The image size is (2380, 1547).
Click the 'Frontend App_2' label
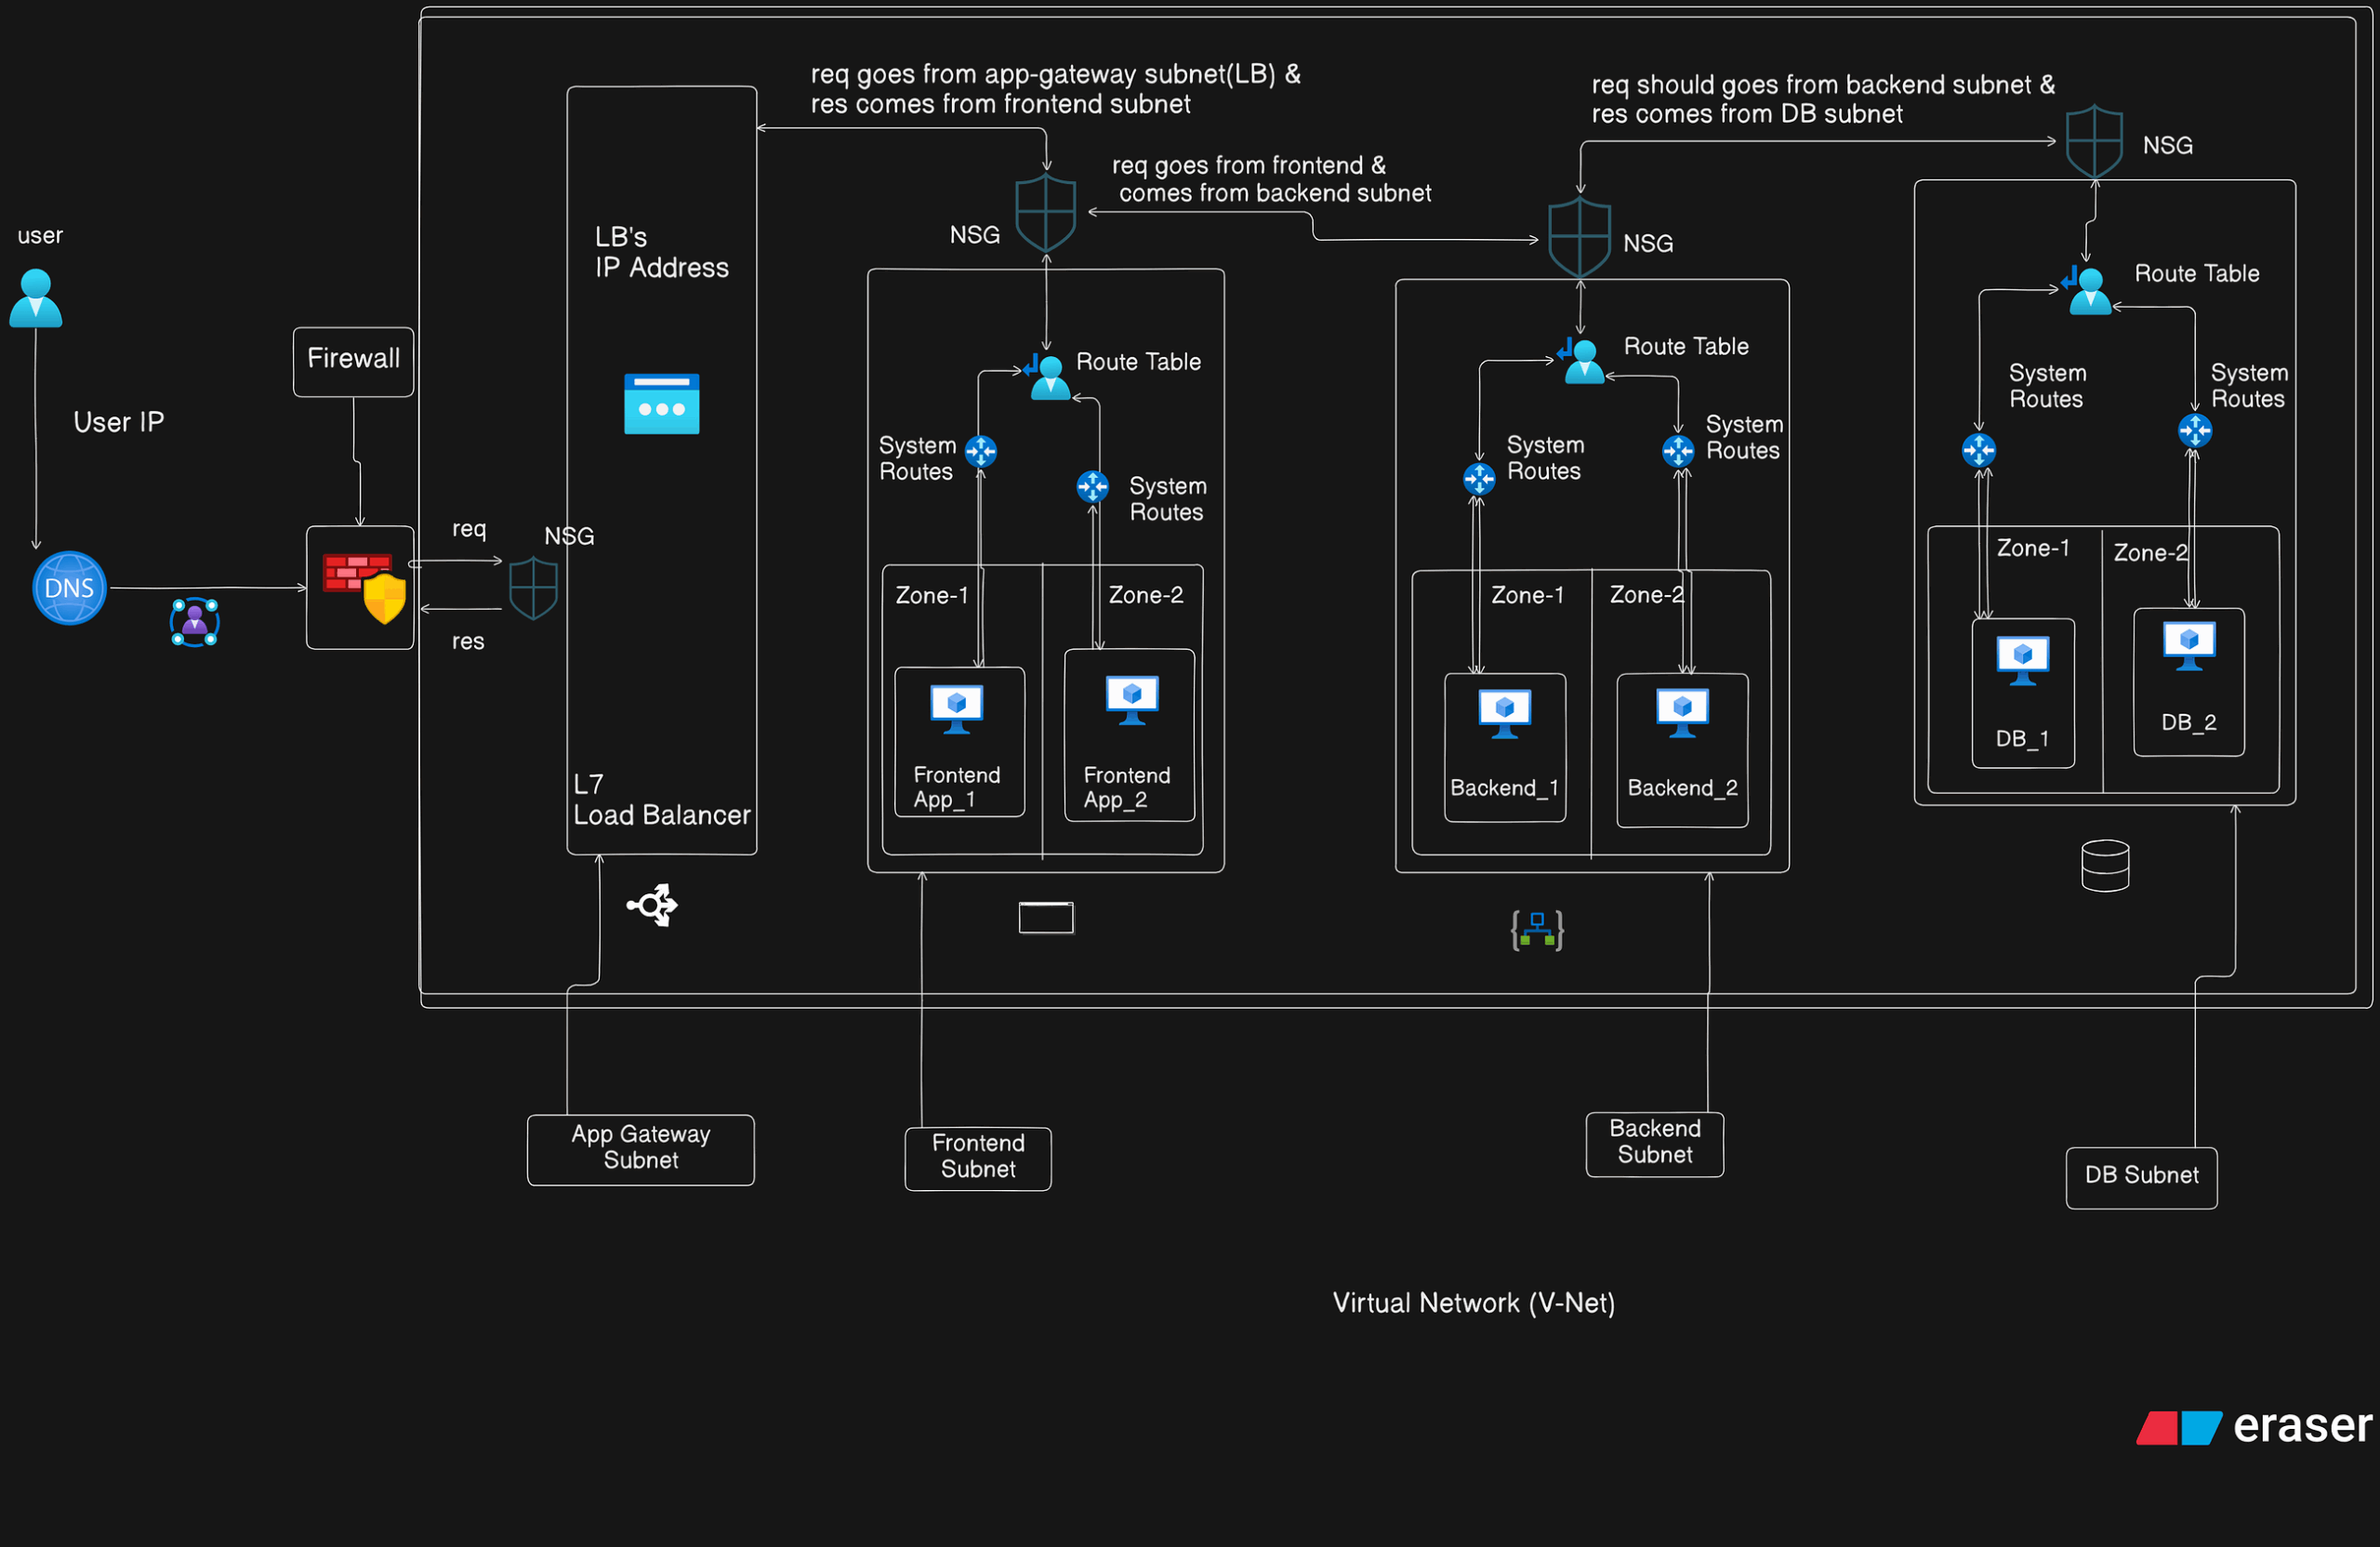[x=1127, y=788]
